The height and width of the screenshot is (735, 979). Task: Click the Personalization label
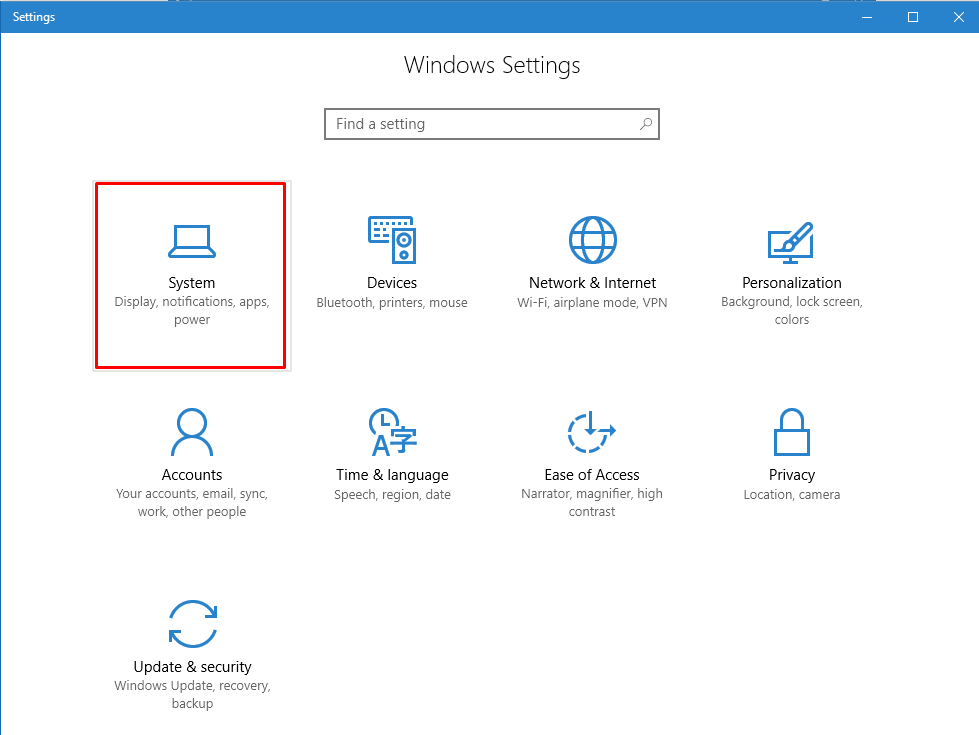coord(792,283)
